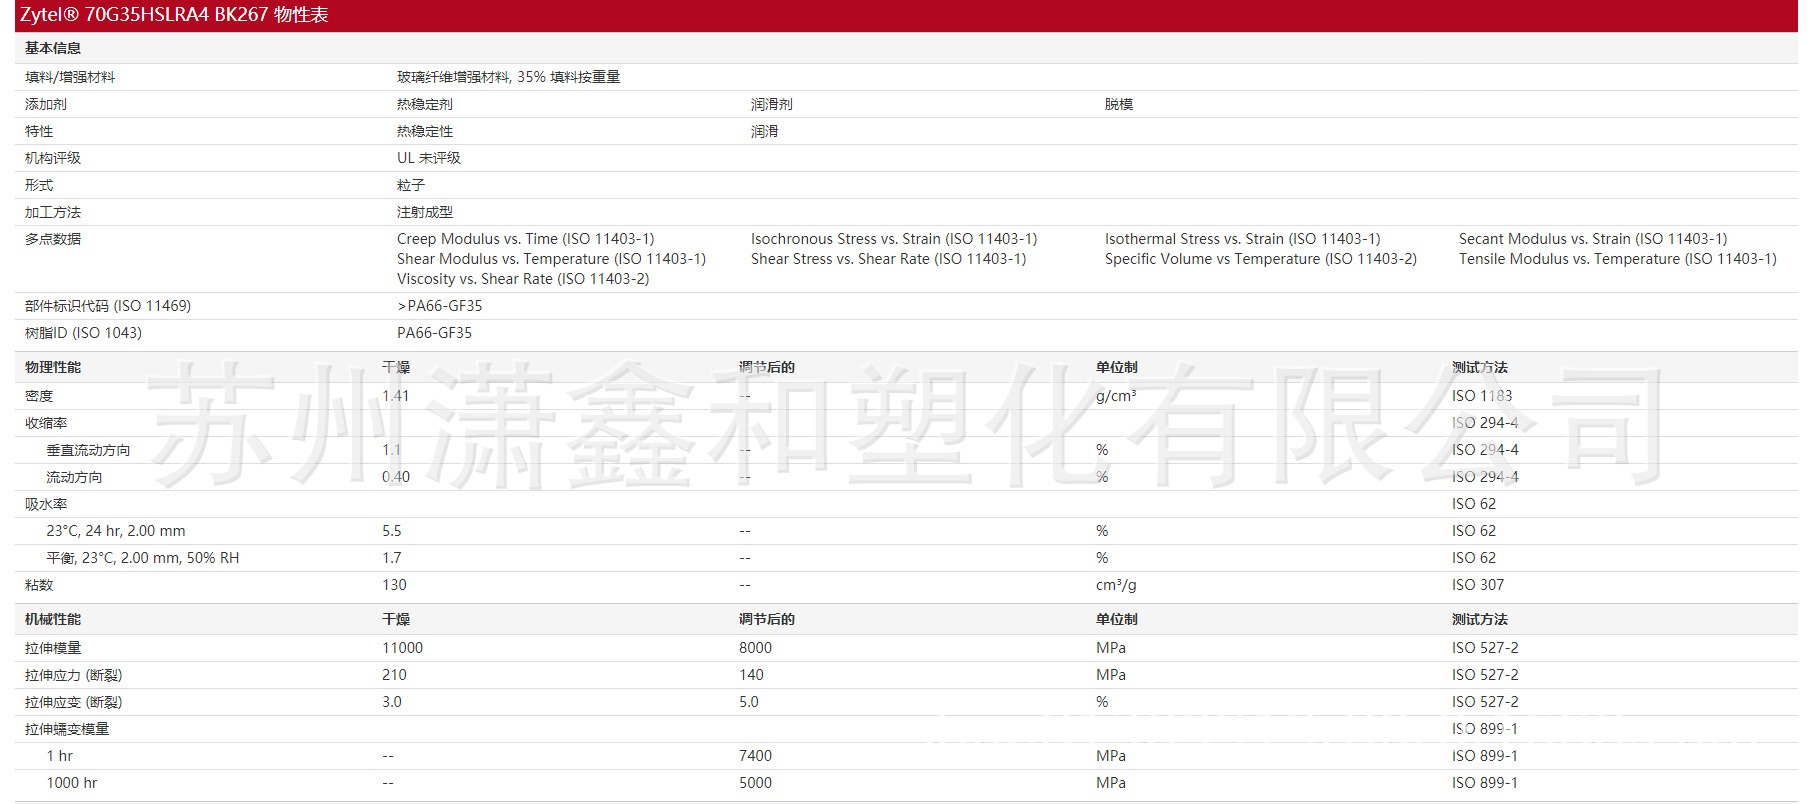Select the 流动方向 shrinkage row label
This screenshot has width=1816, height=804.
[x=74, y=477]
